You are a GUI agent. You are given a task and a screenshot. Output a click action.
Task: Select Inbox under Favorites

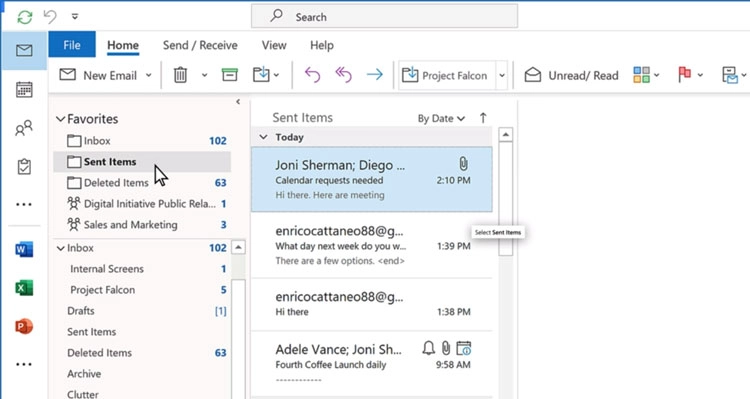pyautogui.click(x=142, y=141)
